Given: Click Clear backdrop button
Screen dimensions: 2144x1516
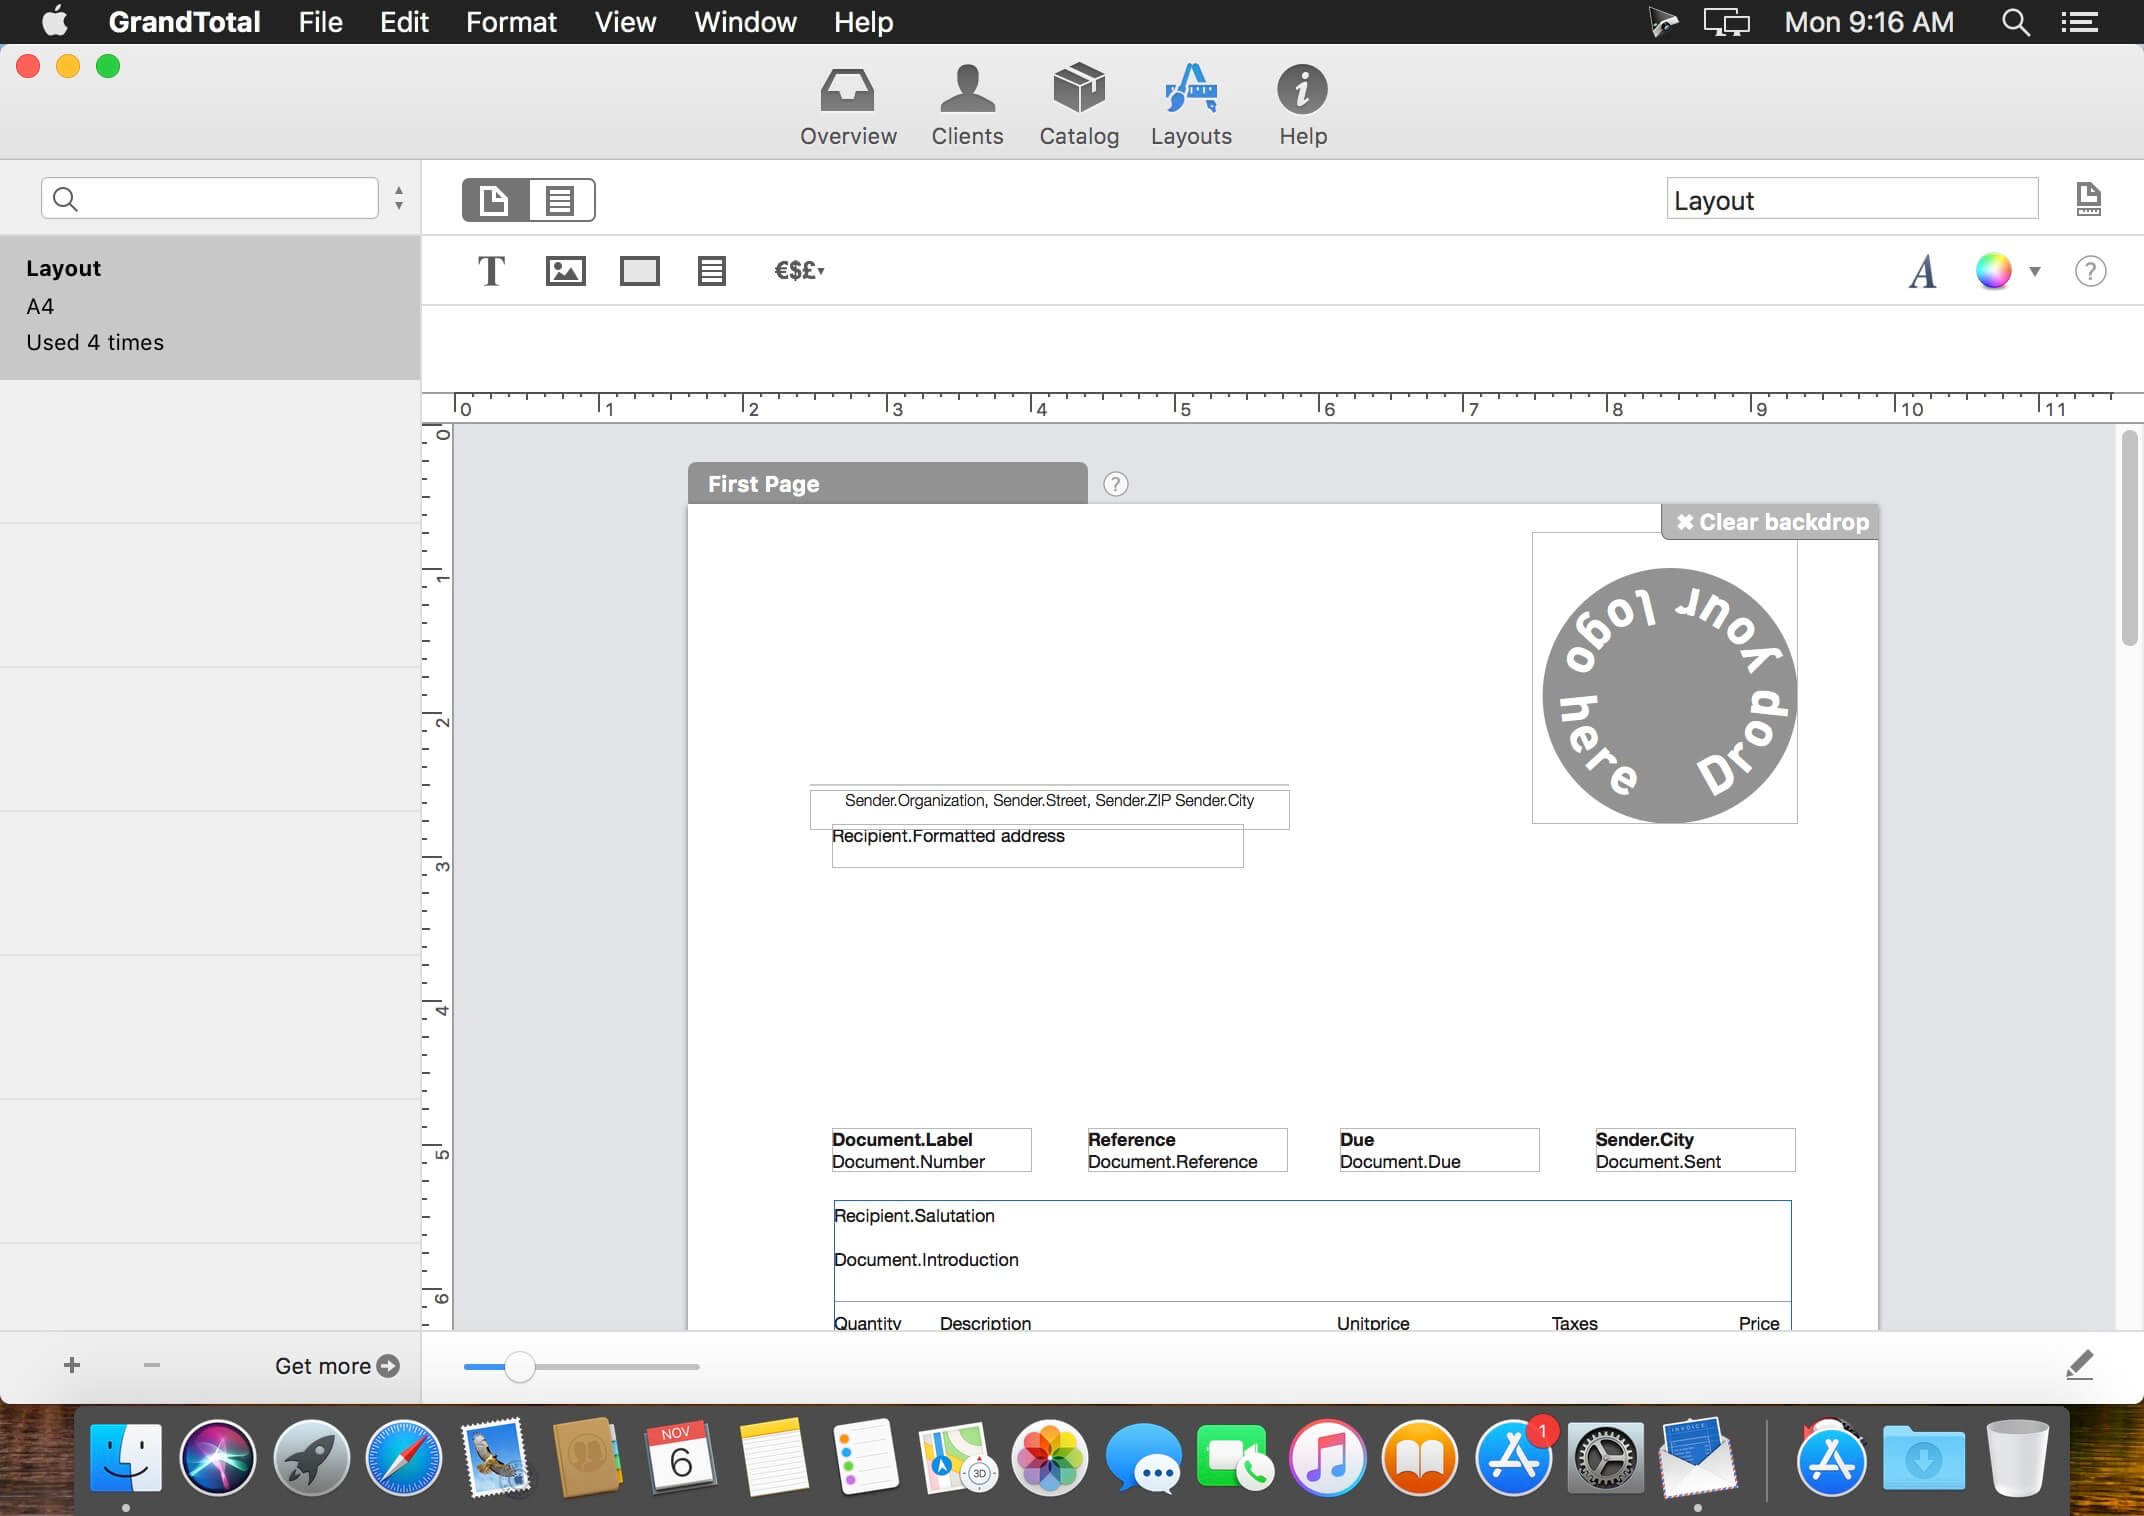Looking at the screenshot, I should 1771,522.
